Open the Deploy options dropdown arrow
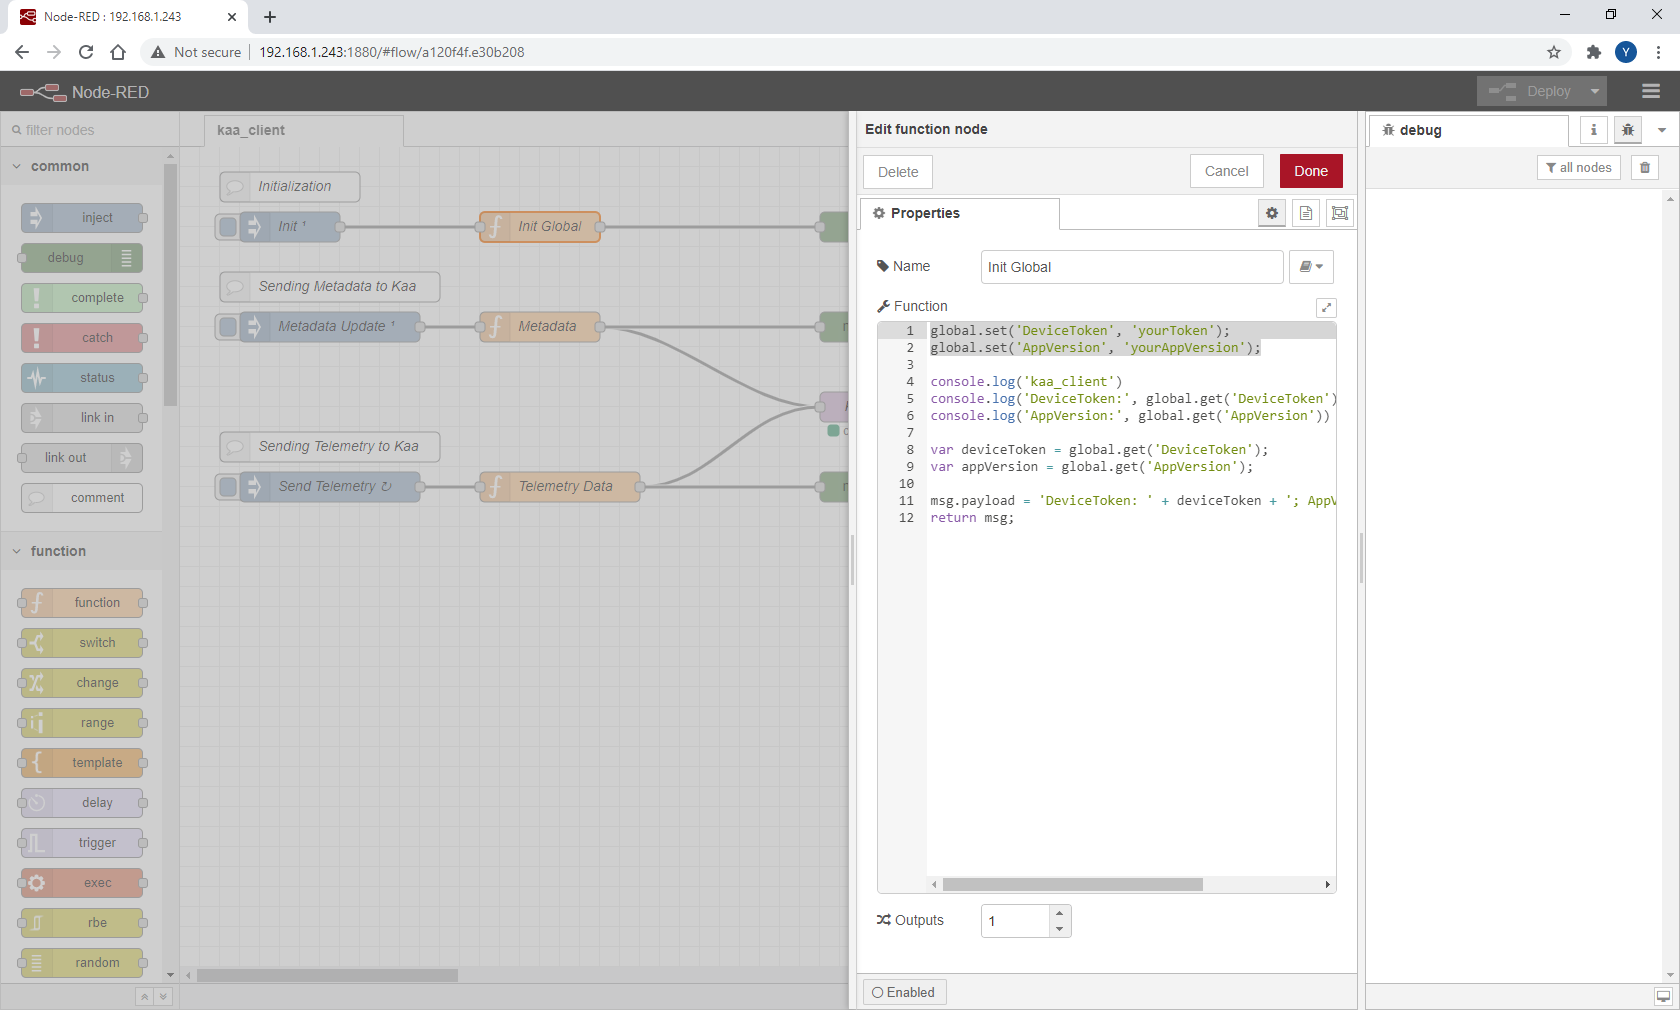This screenshot has height=1010, width=1680. (1595, 91)
